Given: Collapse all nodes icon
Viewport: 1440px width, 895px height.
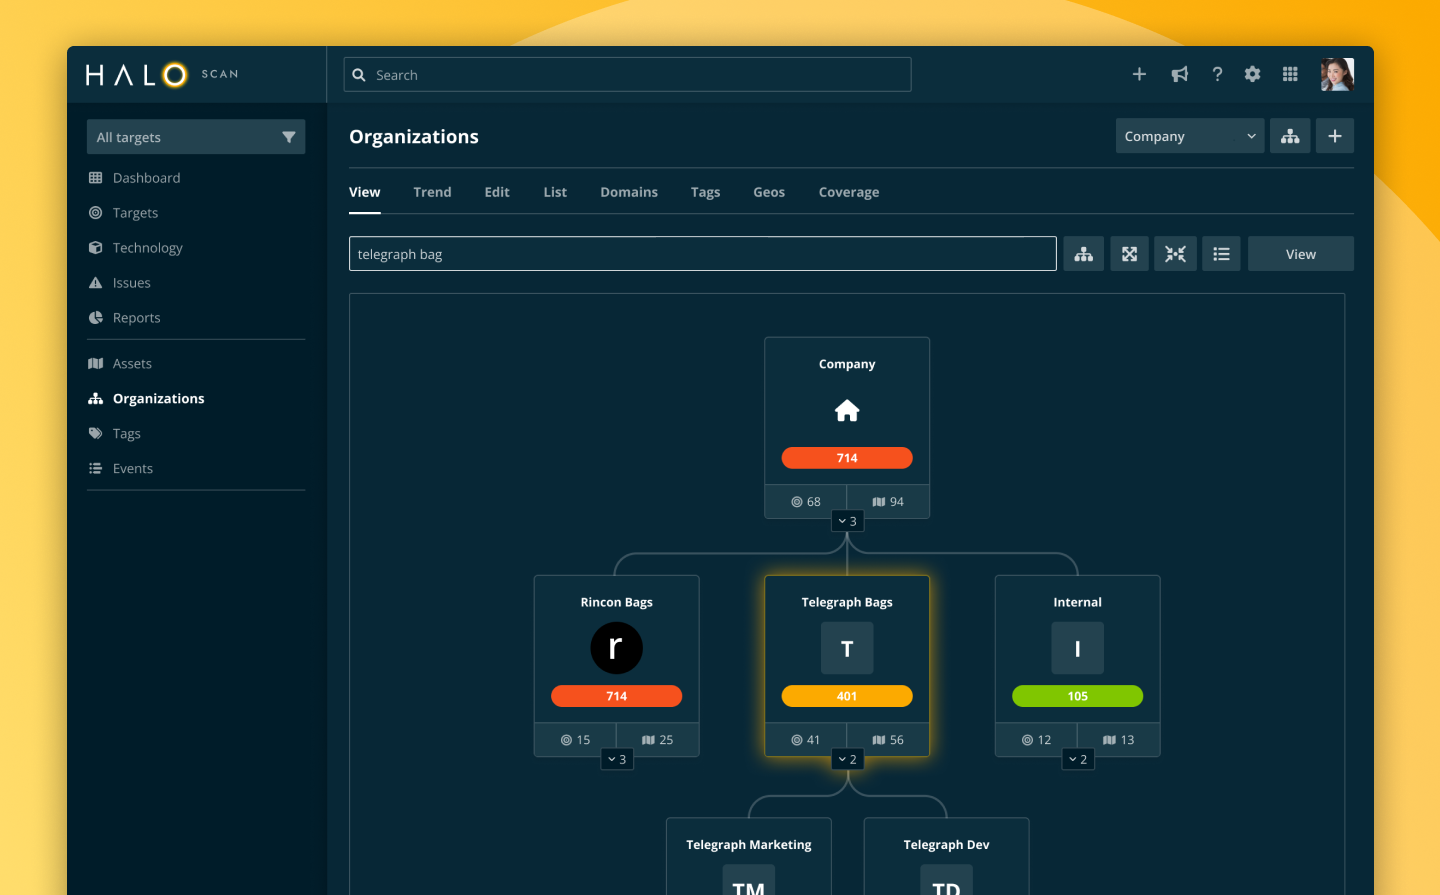Looking at the screenshot, I should [x=1176, y=254].
